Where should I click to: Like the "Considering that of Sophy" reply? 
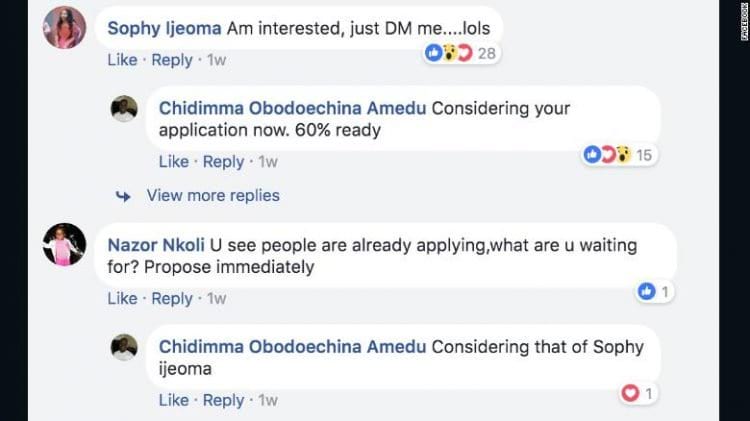tap(174, 400)
